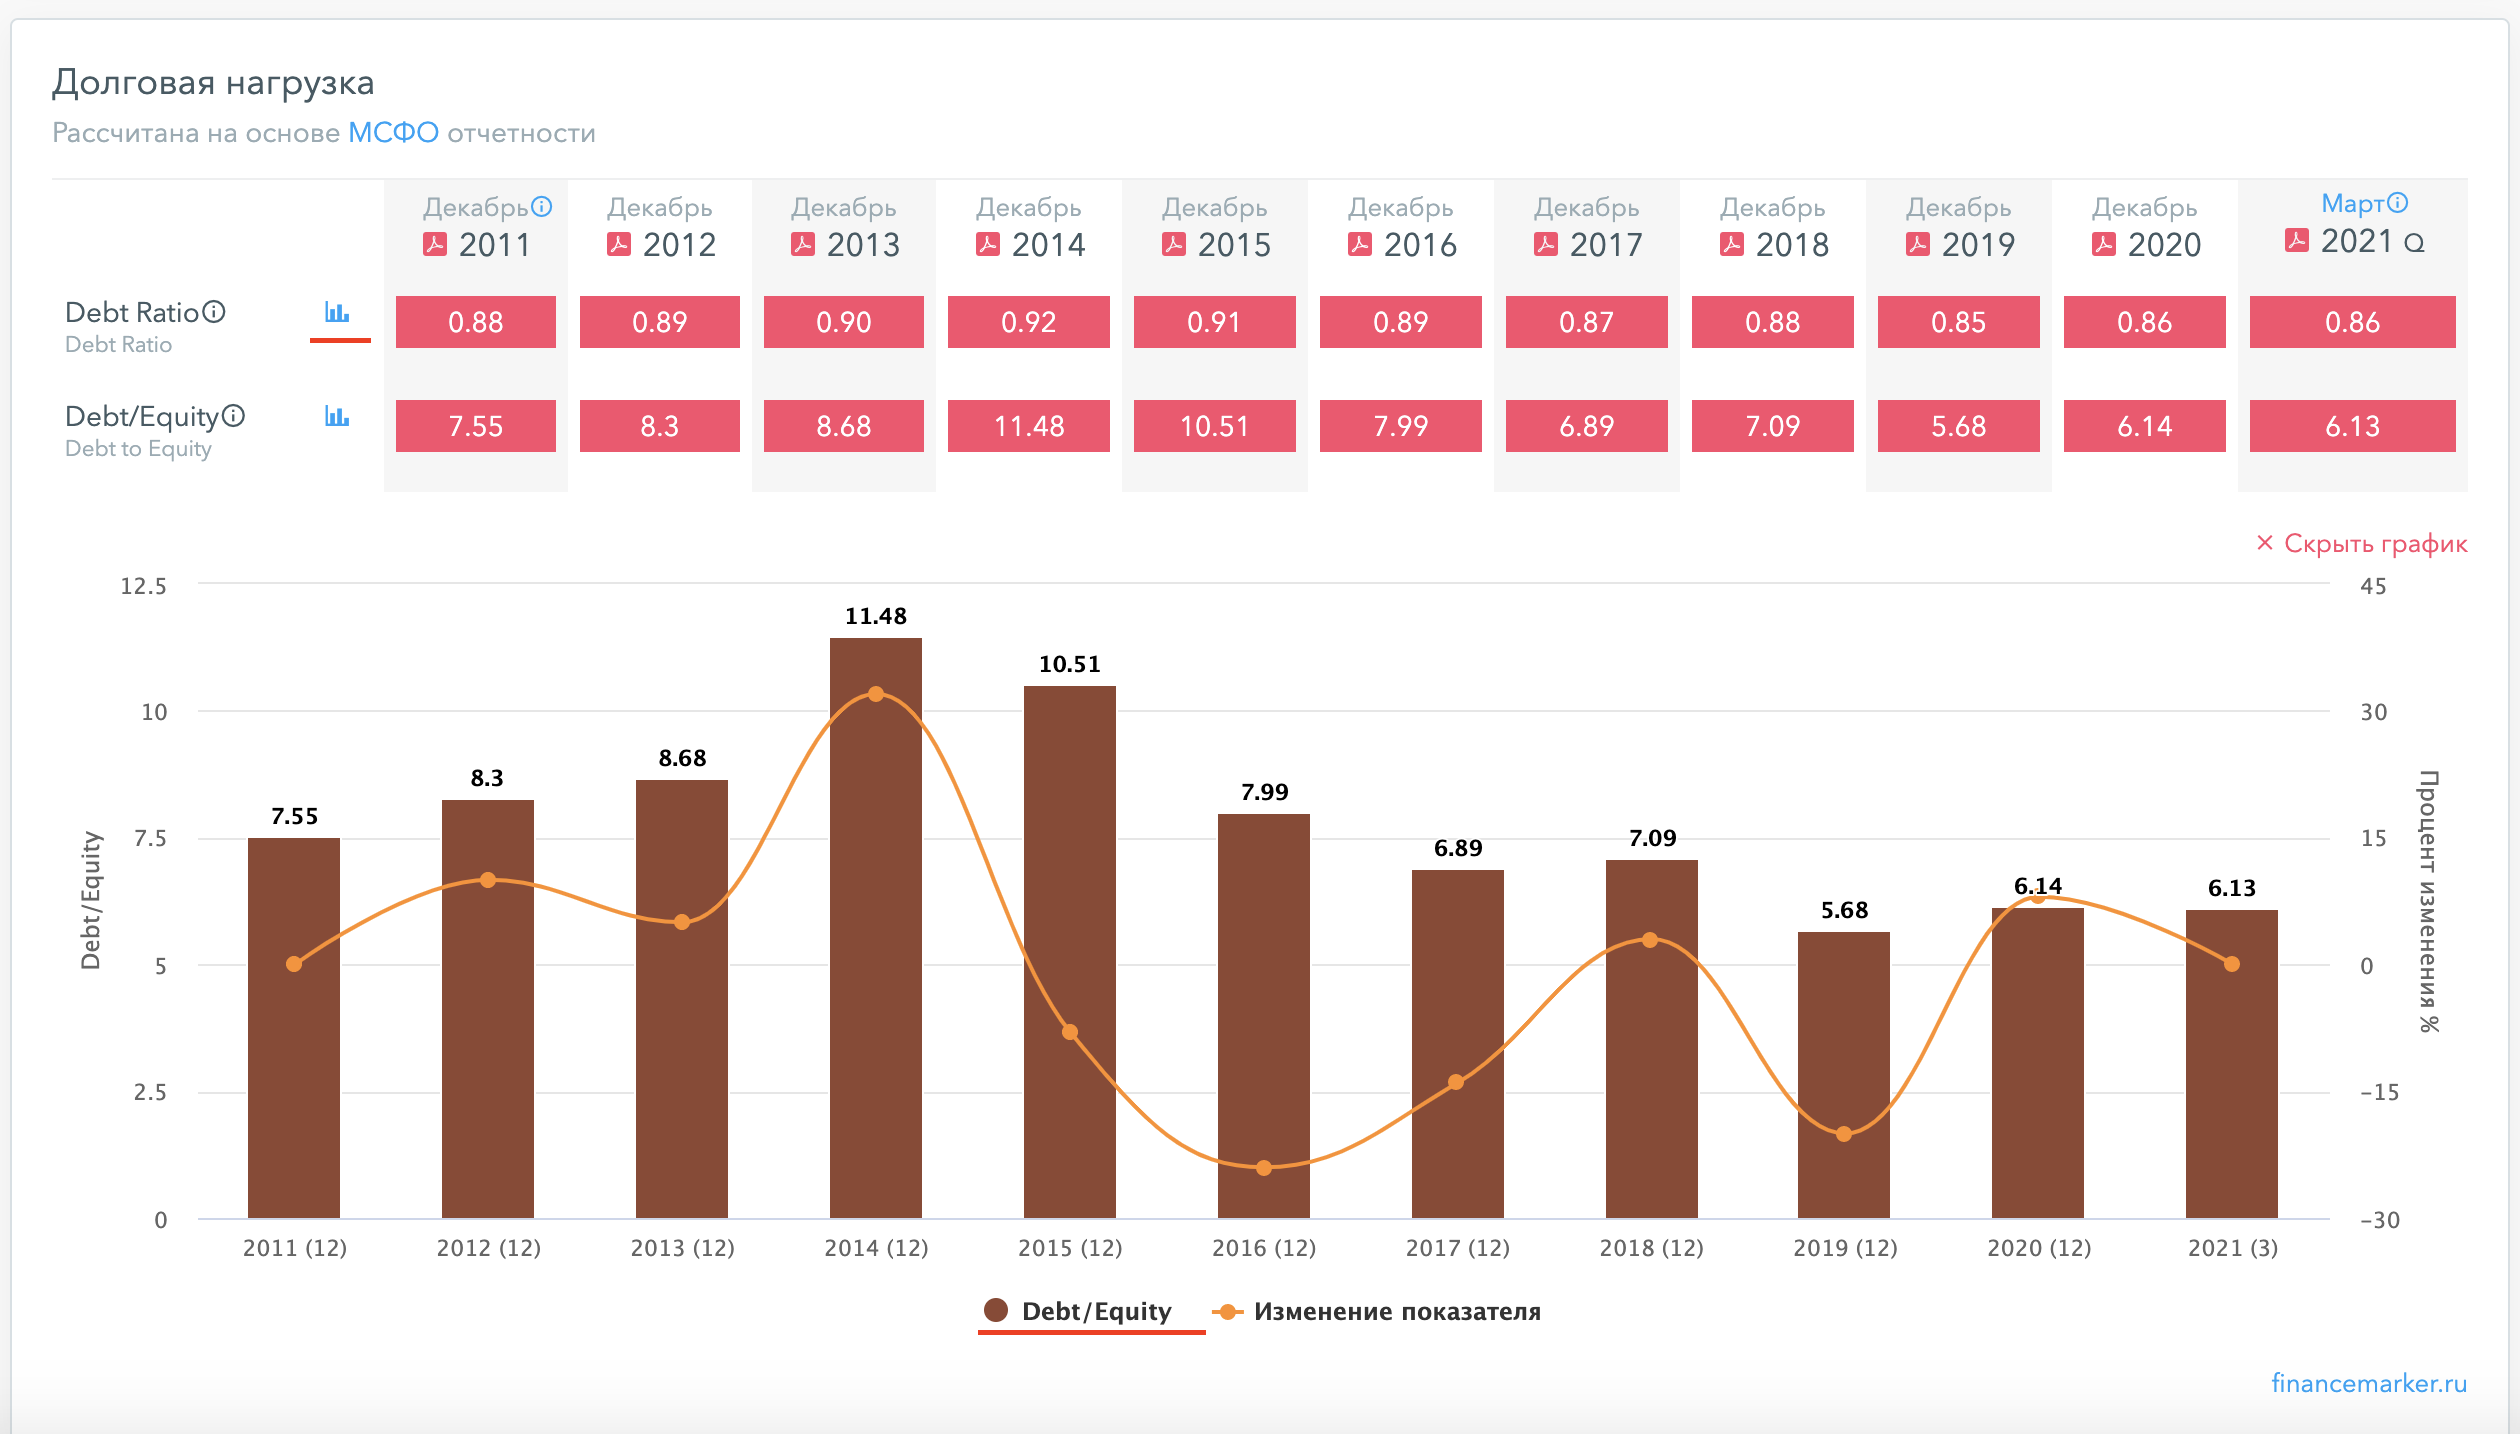Open the PDF report icon for December 2017
2520x1434 pixels.
(1546, 244)
